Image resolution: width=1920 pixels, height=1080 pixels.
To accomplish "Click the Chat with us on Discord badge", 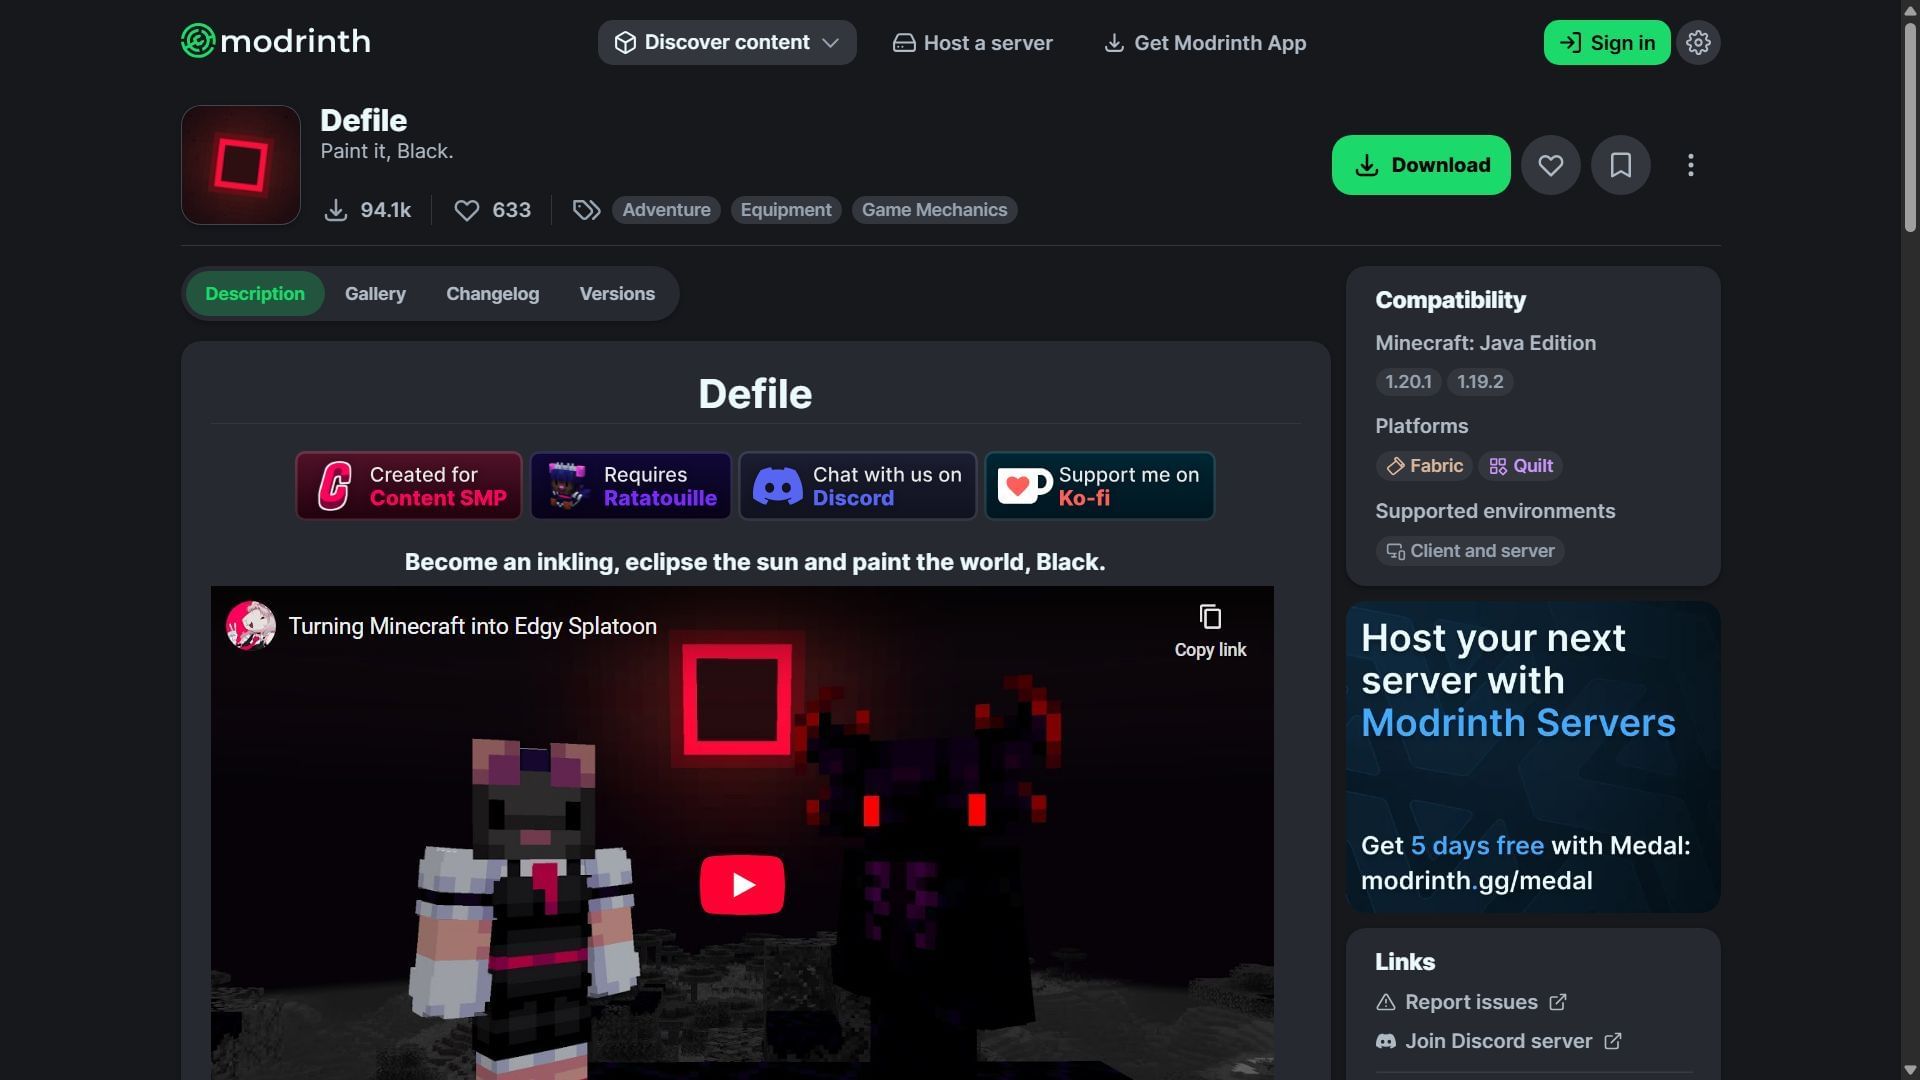I will (857, 486).
